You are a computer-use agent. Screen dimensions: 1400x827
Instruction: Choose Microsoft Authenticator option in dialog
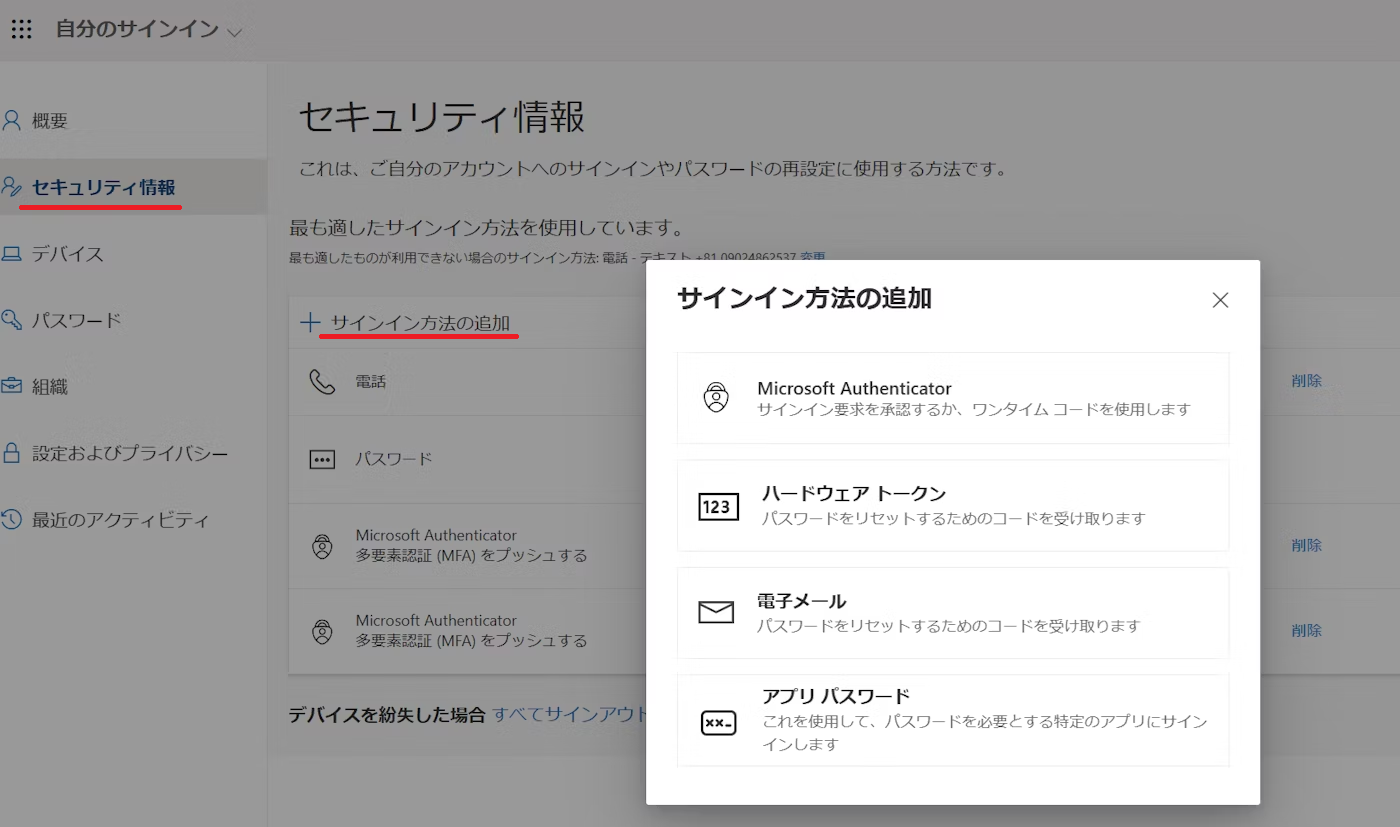[x=953, y=398]
